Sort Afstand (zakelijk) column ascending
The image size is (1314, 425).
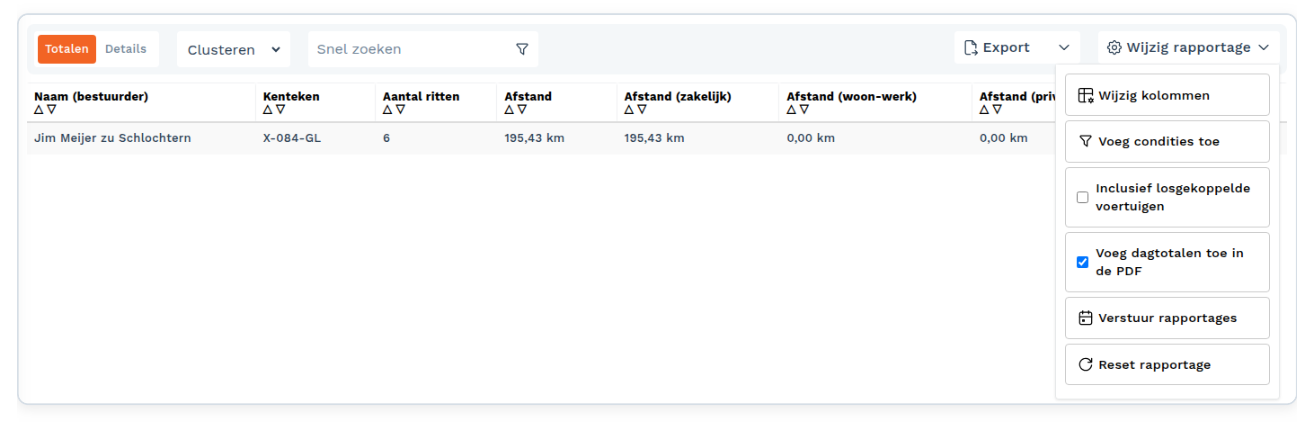click(629, 110)
